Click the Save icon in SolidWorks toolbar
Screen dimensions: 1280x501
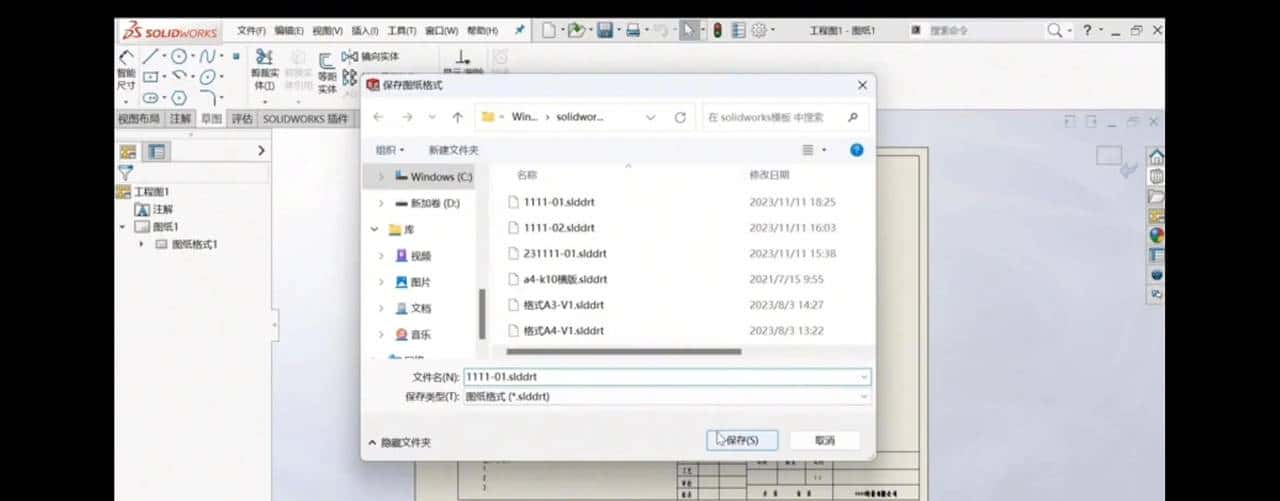click(x=605, y=31)
